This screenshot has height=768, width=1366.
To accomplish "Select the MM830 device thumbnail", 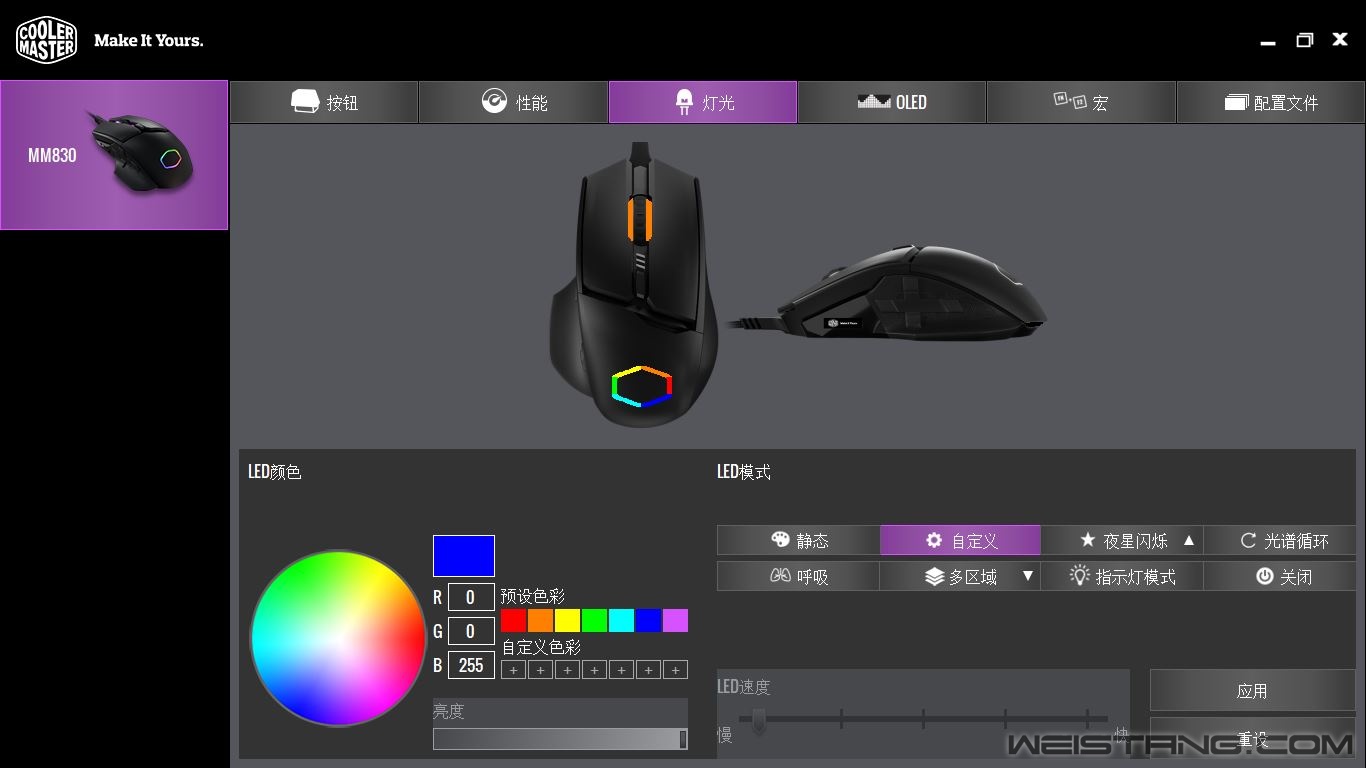I will [x=114, y=155].
